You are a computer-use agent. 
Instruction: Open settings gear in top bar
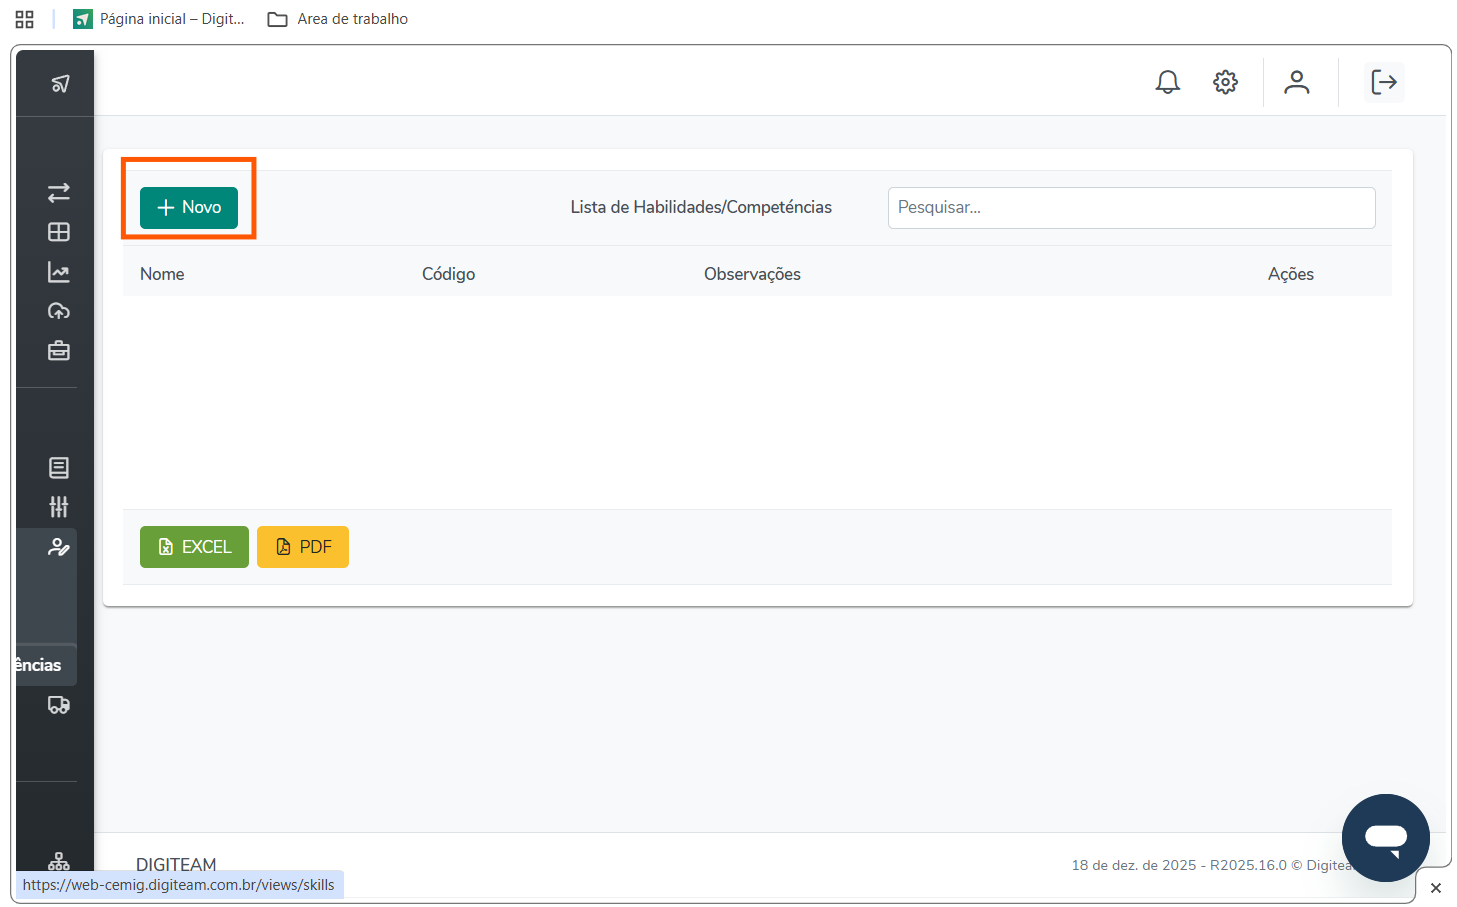[1225, 82]
